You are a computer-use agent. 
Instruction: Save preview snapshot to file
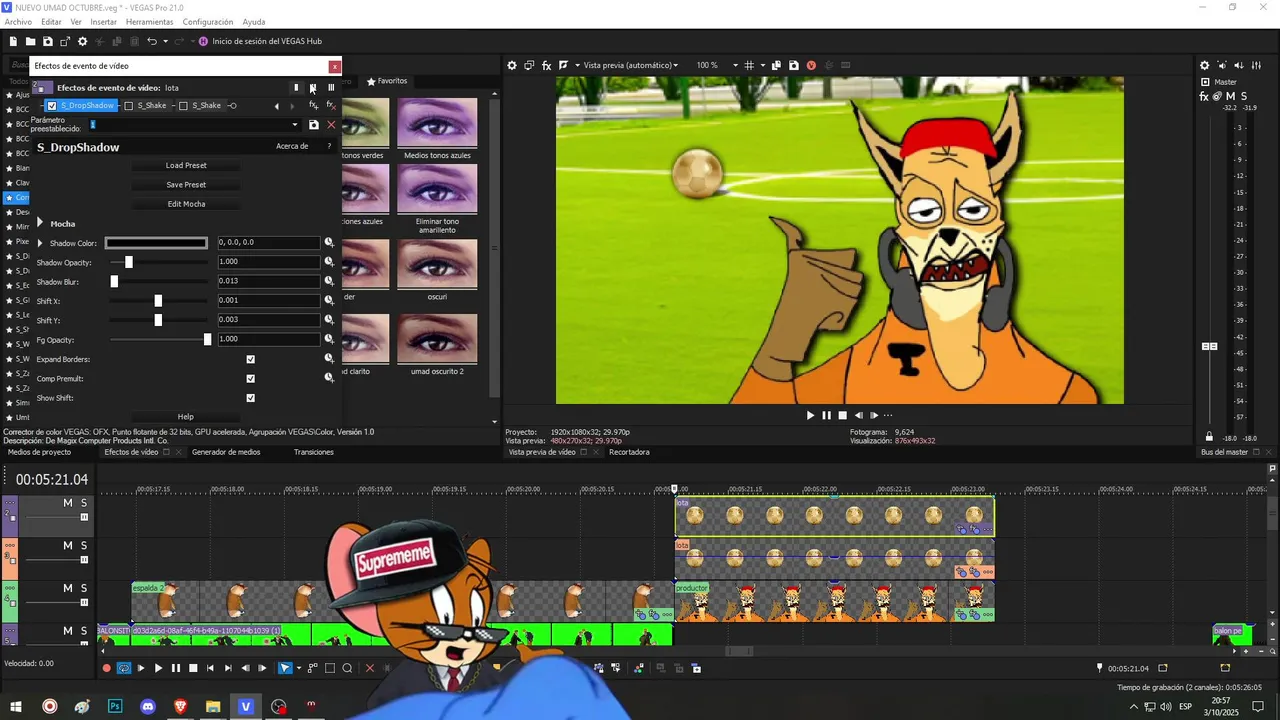tap(794, 65)
